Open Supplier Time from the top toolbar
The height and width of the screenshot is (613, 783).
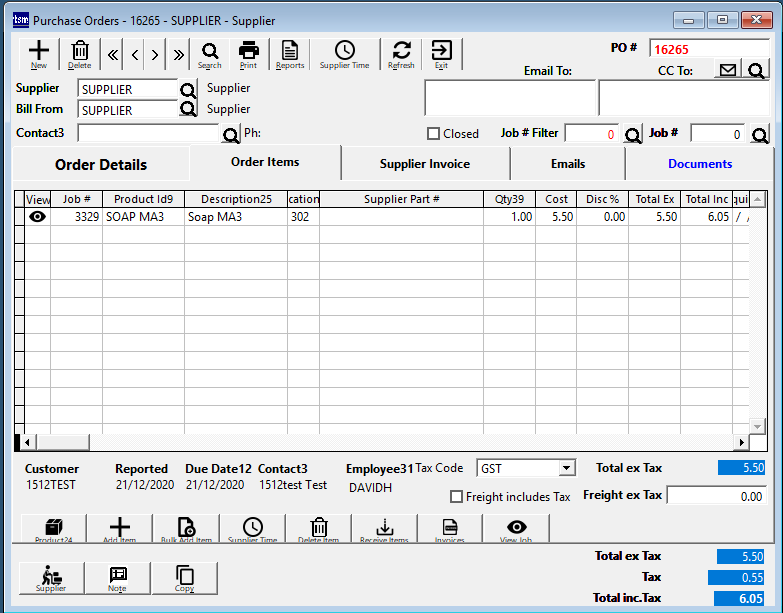click(344, 54)
